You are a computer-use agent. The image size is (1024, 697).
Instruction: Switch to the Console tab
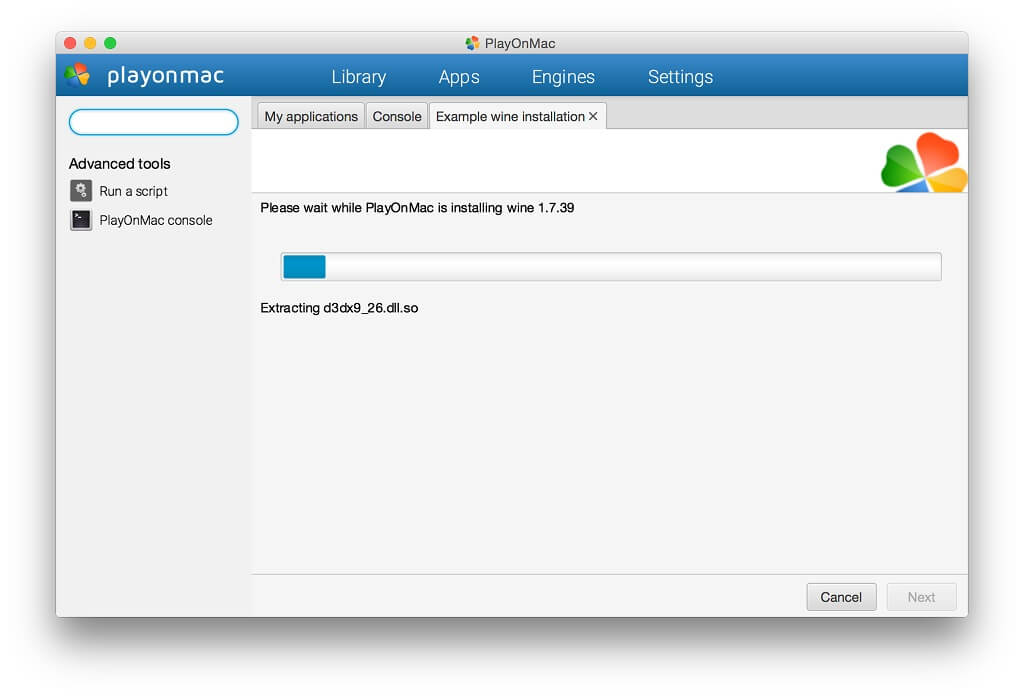(397, 116)
